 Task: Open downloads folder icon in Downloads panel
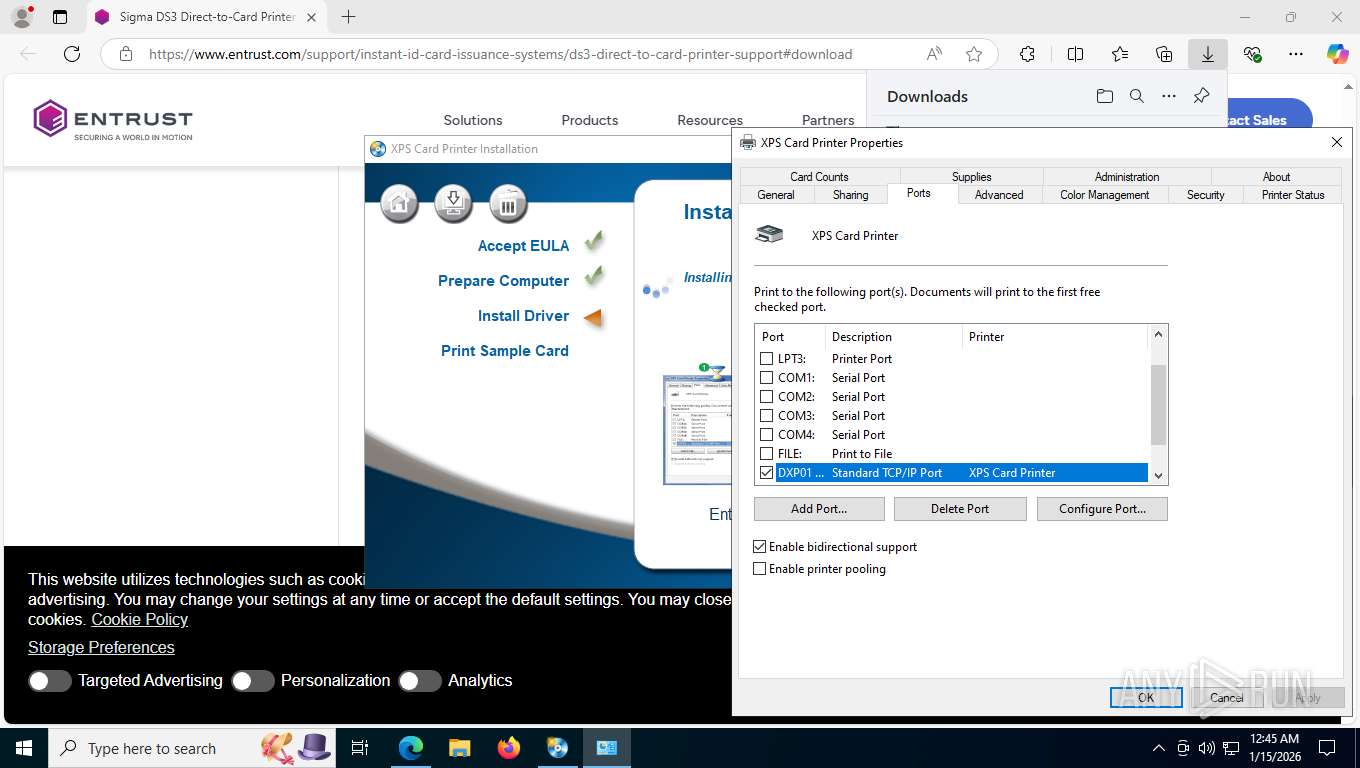pyautogui.click(x=1104, y=96)
